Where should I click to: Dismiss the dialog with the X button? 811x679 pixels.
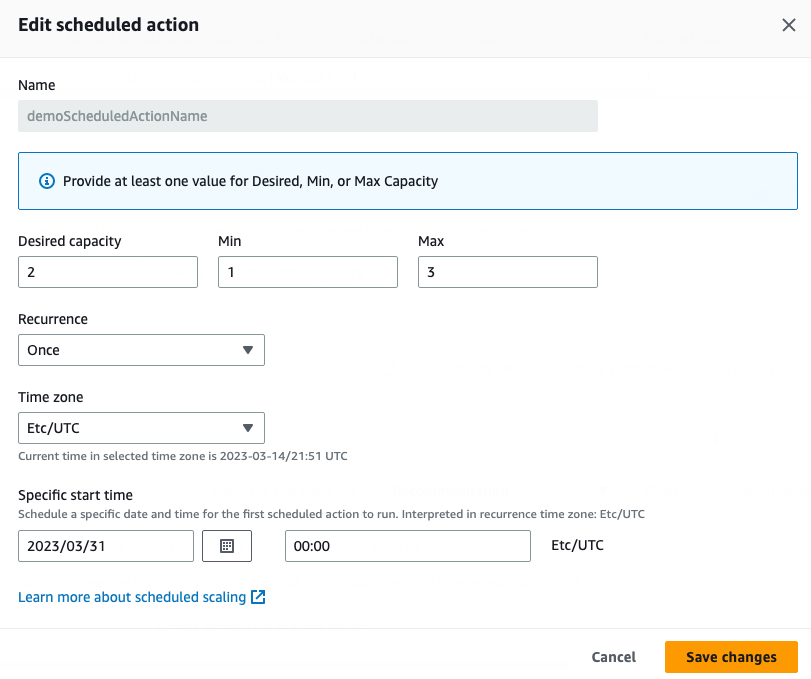pyautogui.click(x=789, y=25)
